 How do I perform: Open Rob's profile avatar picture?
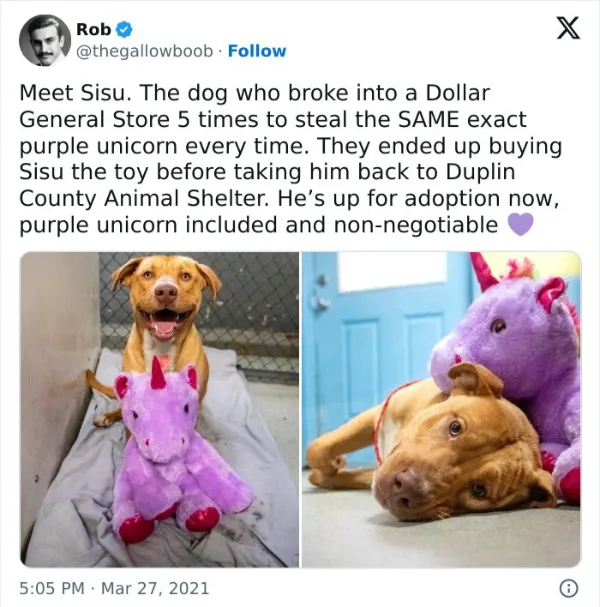[45, 40]
